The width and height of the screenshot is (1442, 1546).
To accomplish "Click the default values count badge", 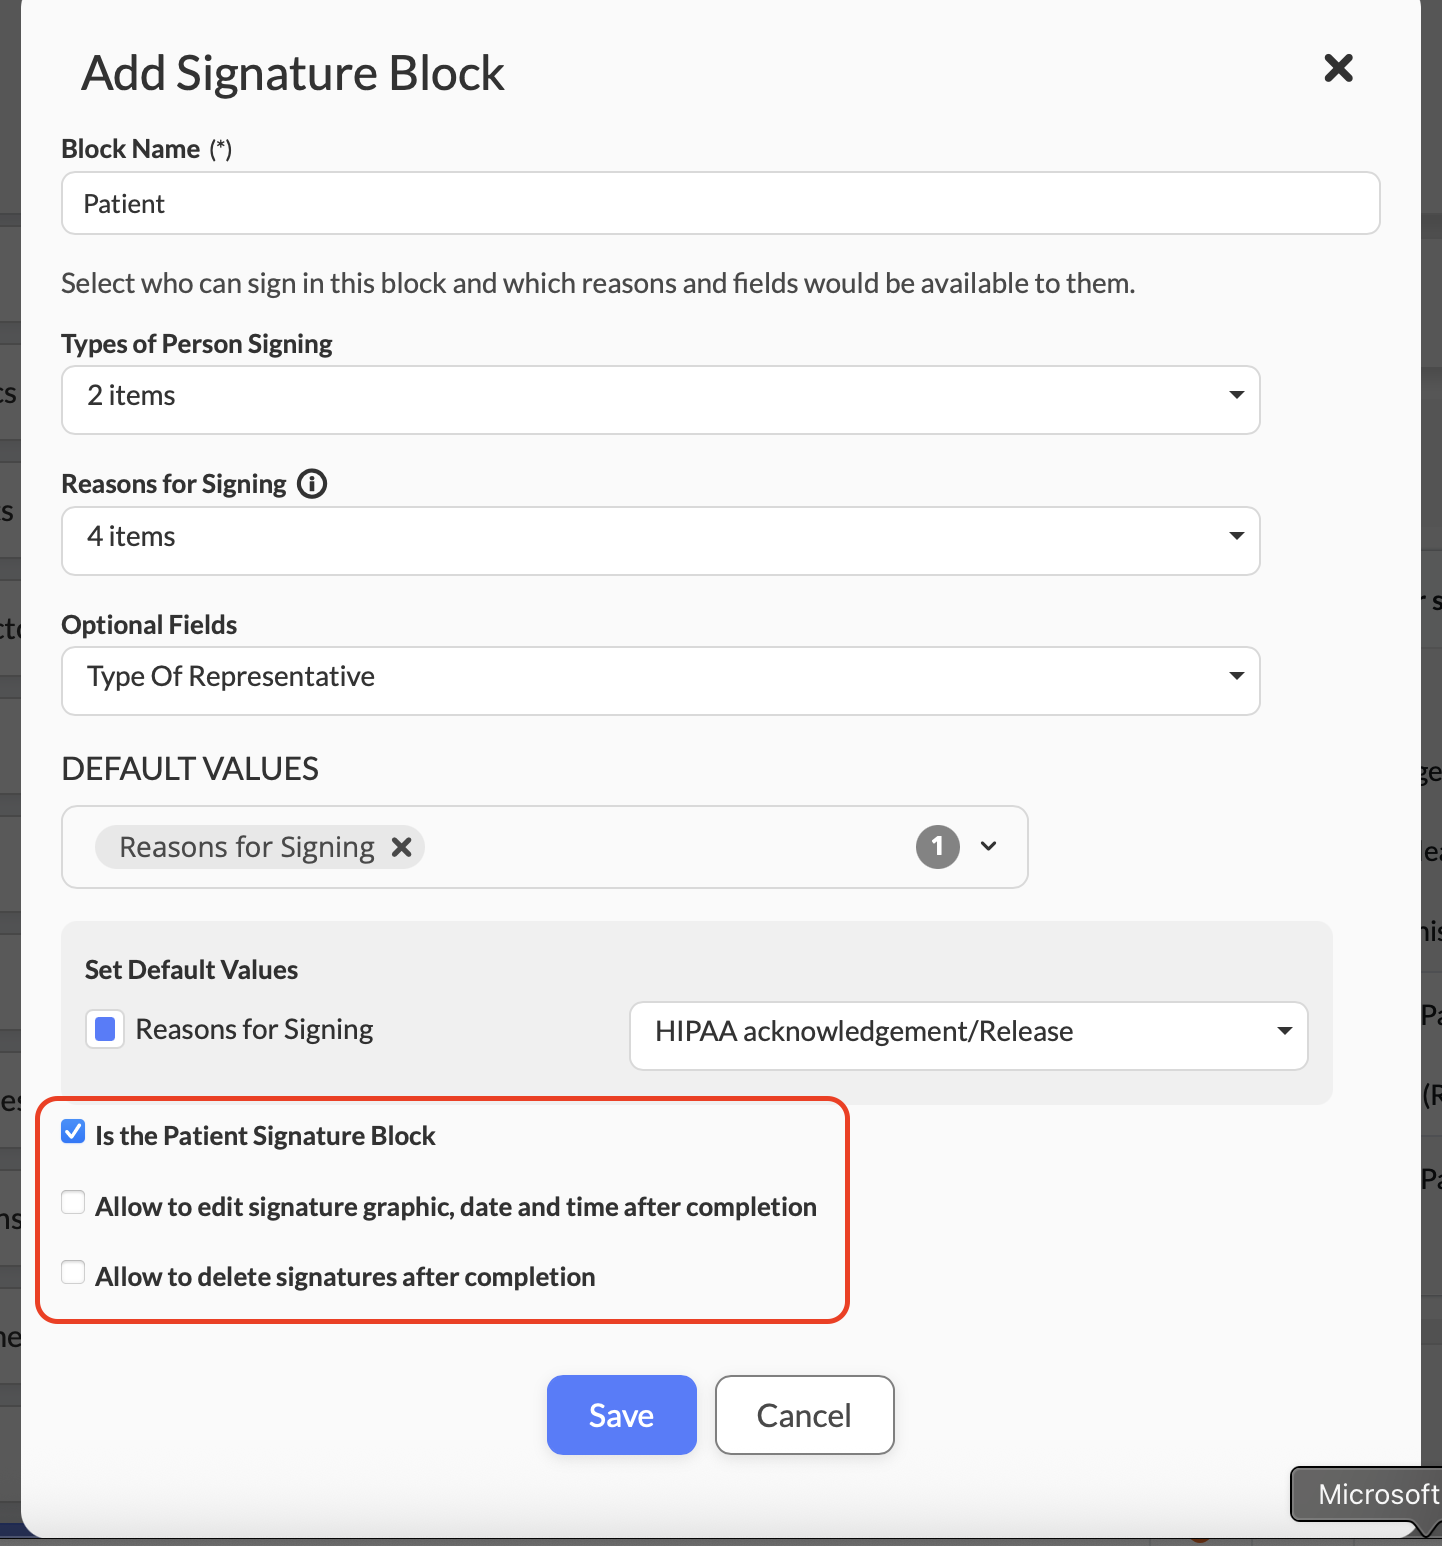I will pyautogui.click(x=937, y=847).
